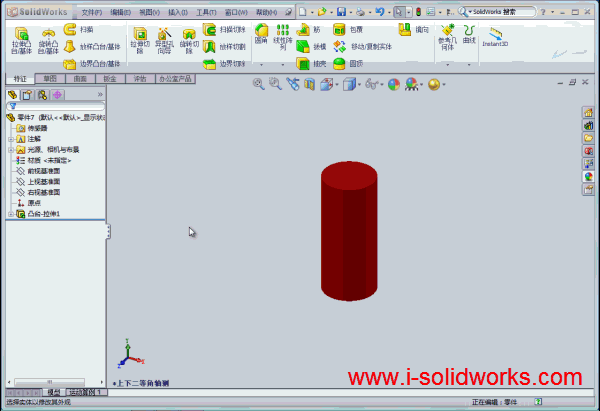Switch to the 草图 sketch tab
The image size is (600, 411).
coord(50,79)
